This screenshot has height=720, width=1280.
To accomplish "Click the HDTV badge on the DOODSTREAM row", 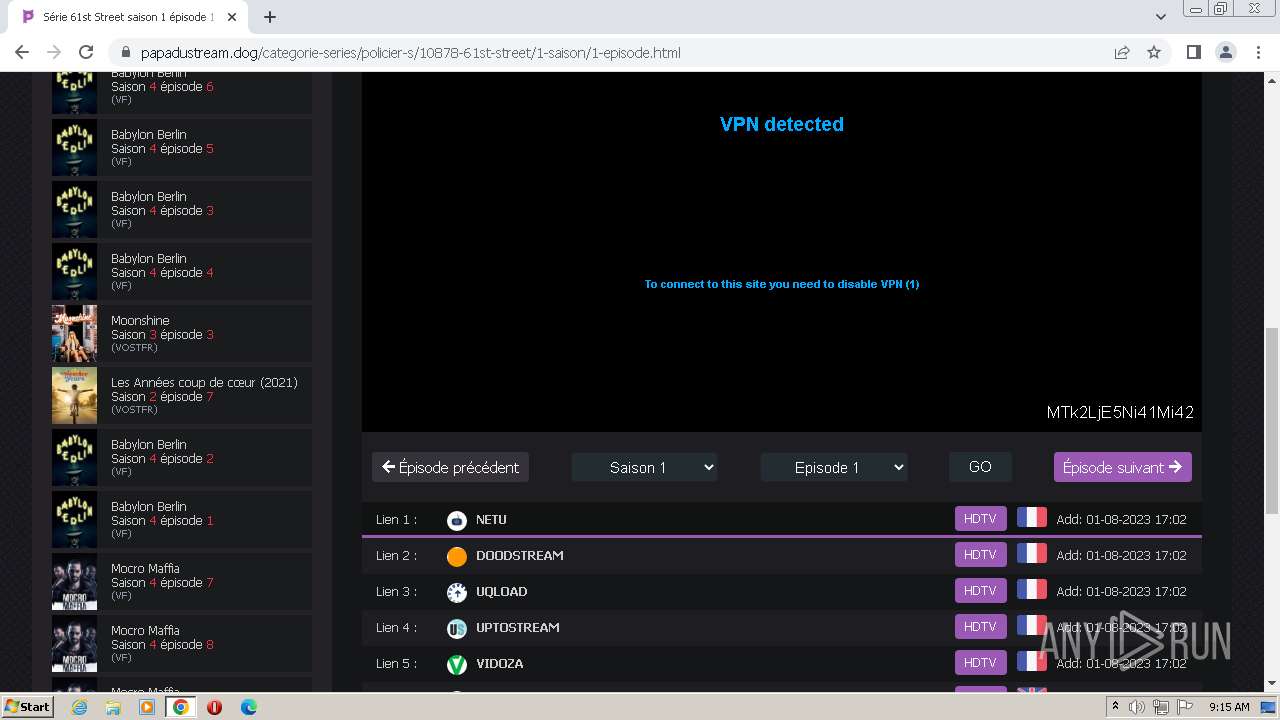I will pyautogui.click(x=980, y=555).
